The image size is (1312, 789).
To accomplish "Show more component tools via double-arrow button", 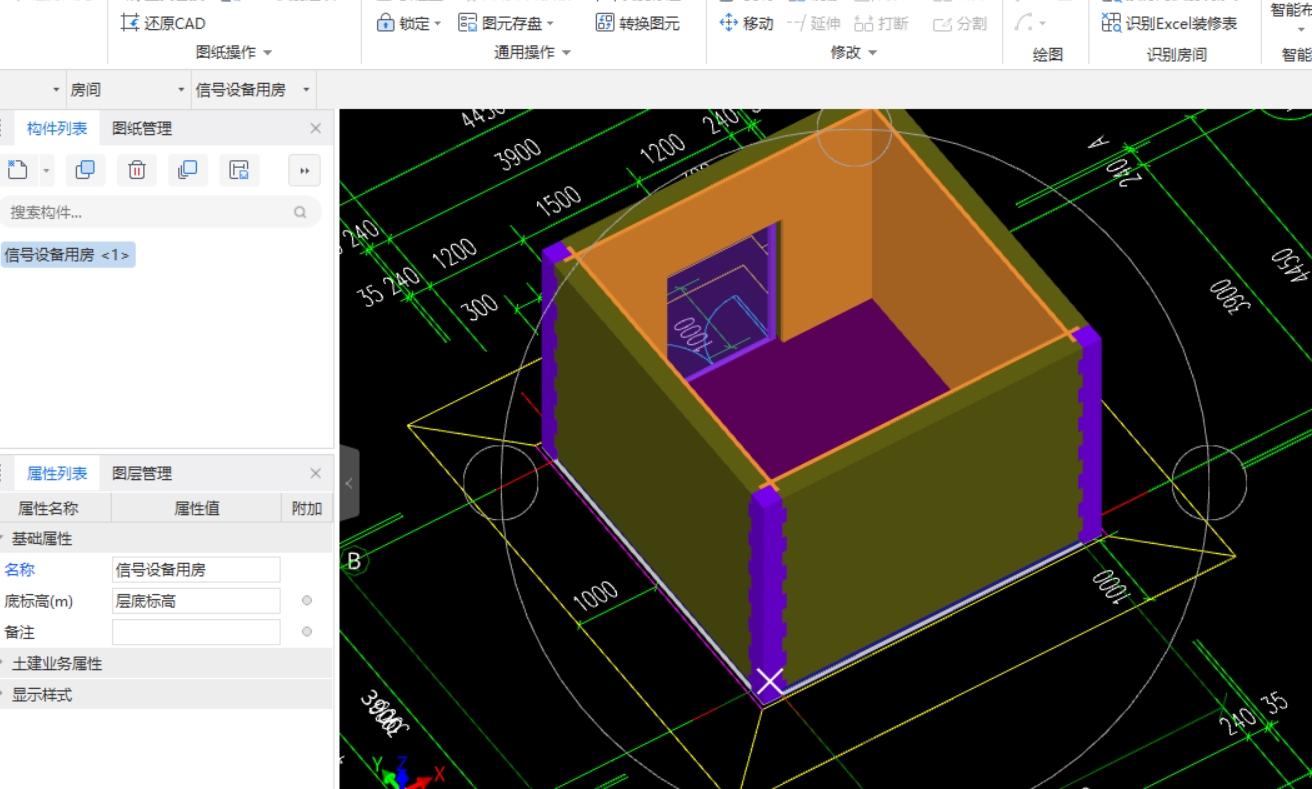I will coord(304,170).
